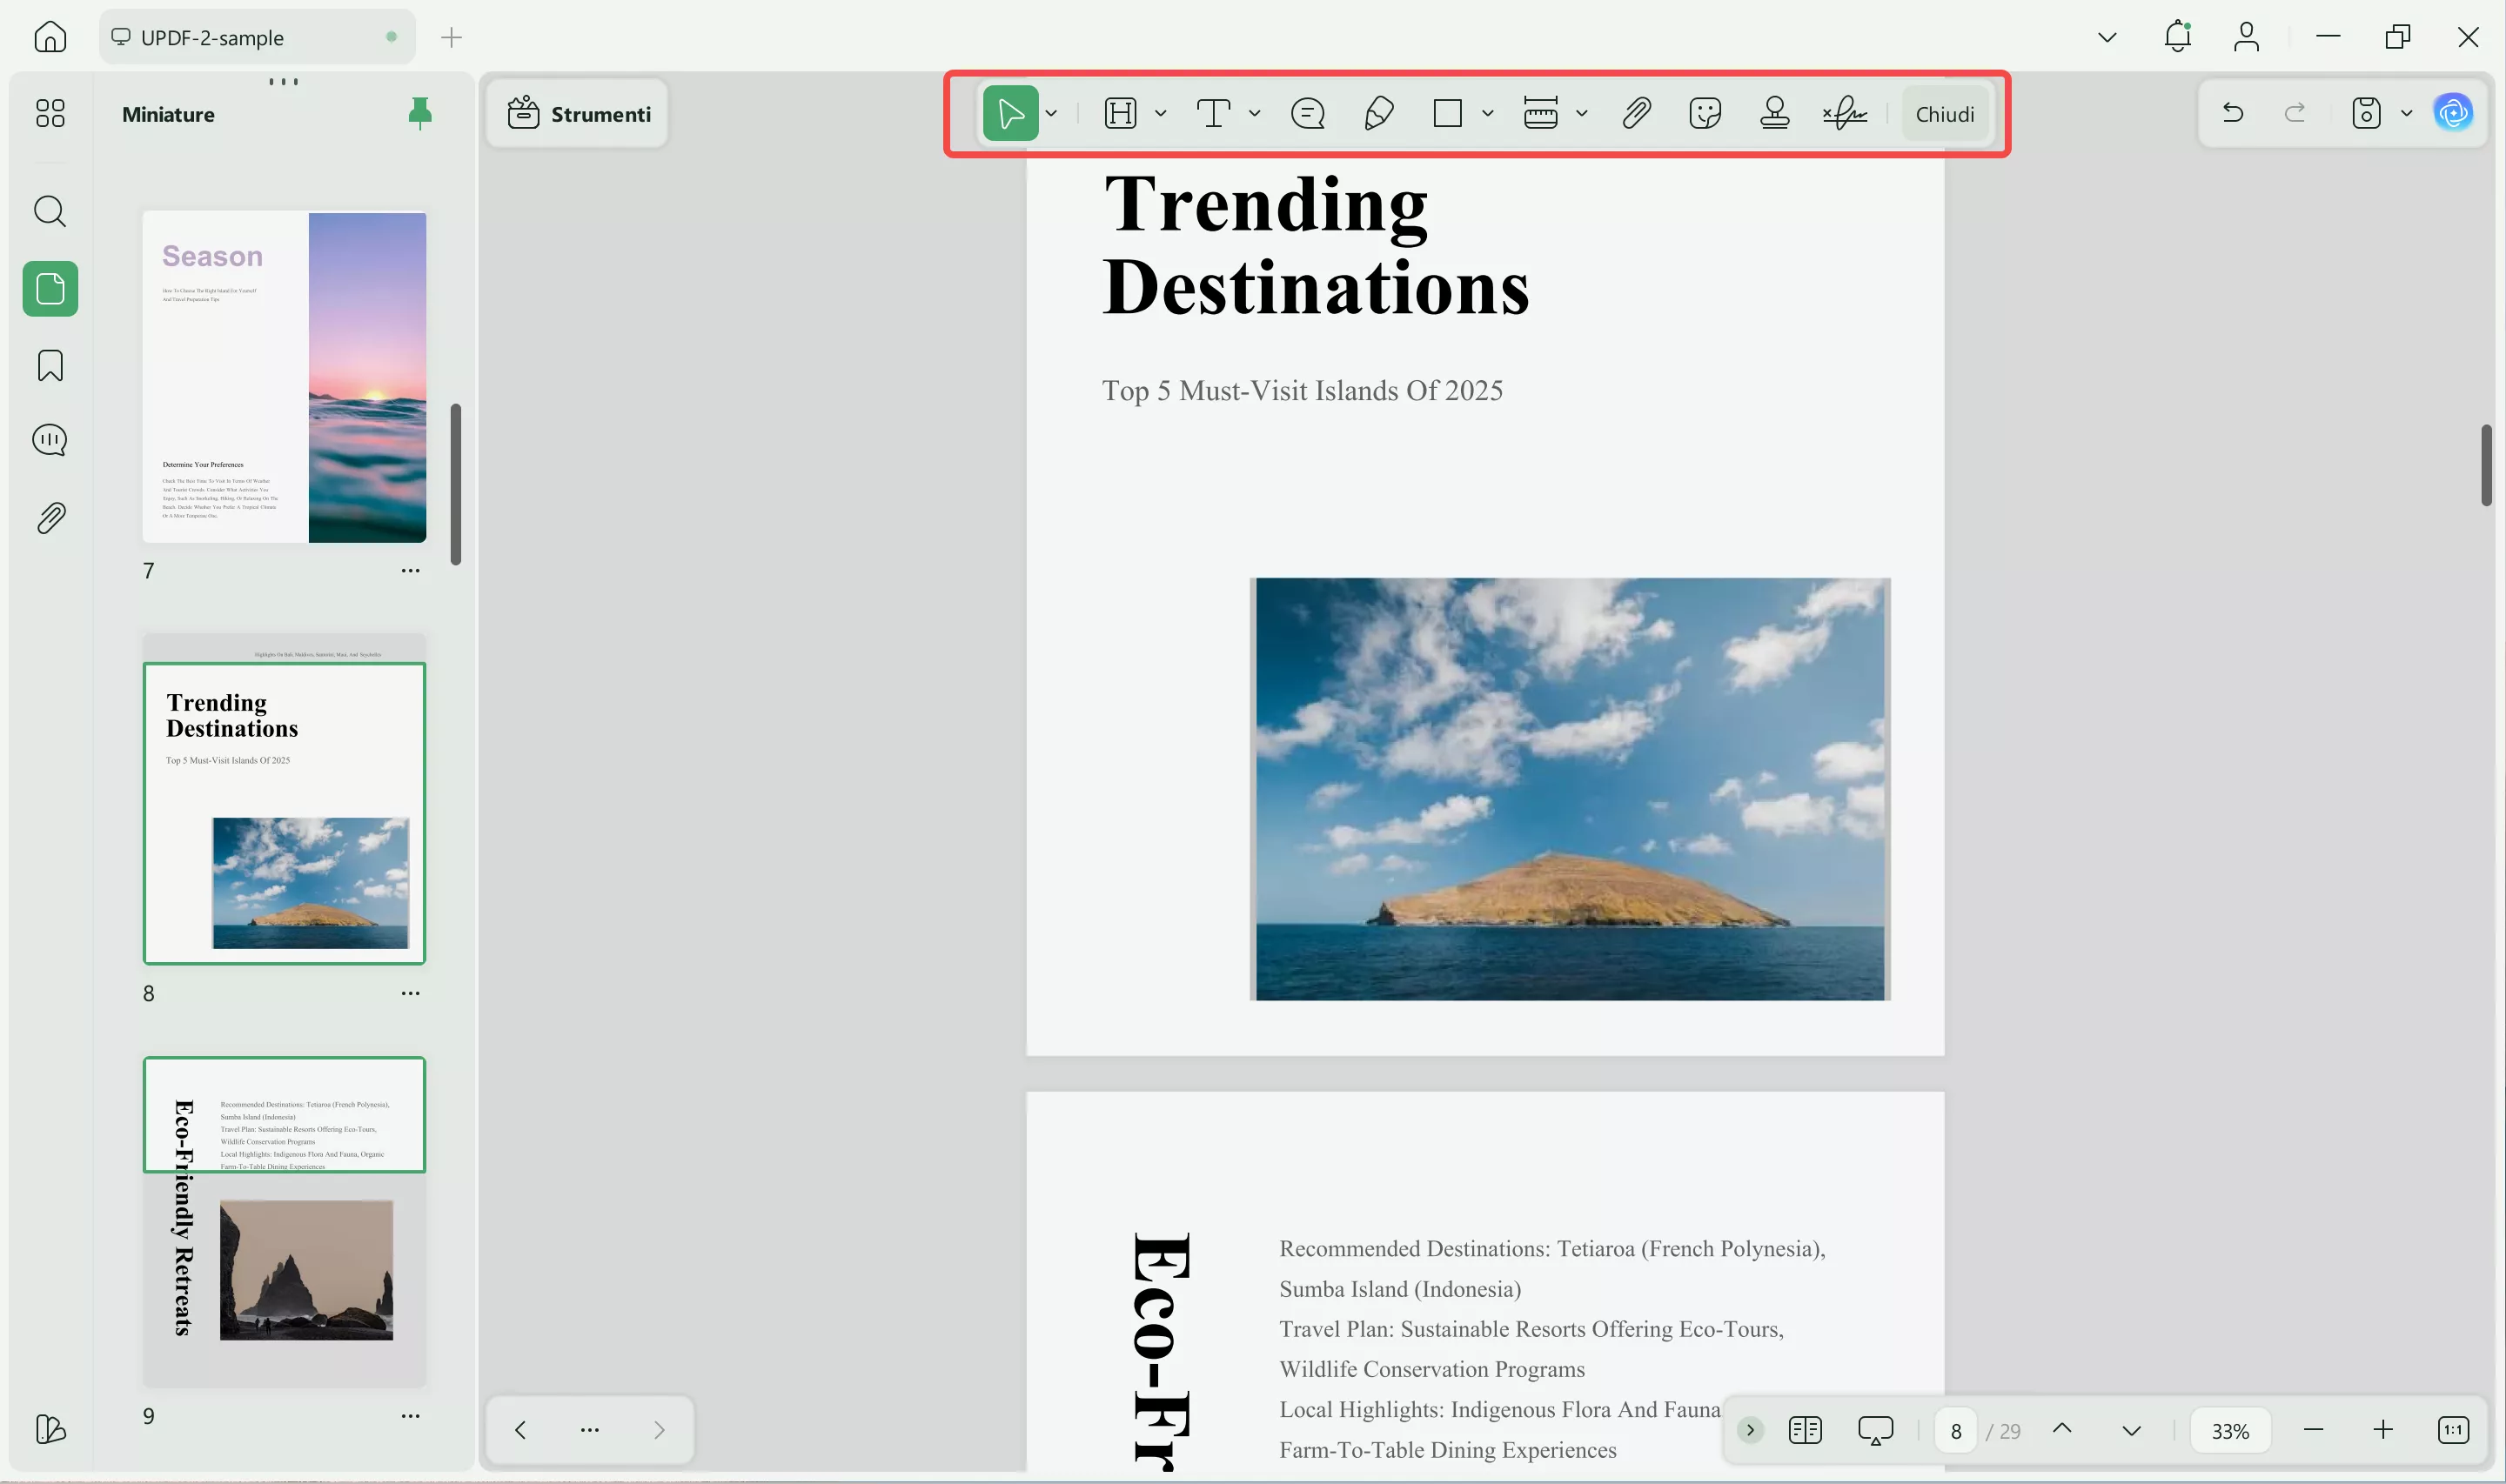Open the bookmarks panel in sidebar

click(50, 365)
